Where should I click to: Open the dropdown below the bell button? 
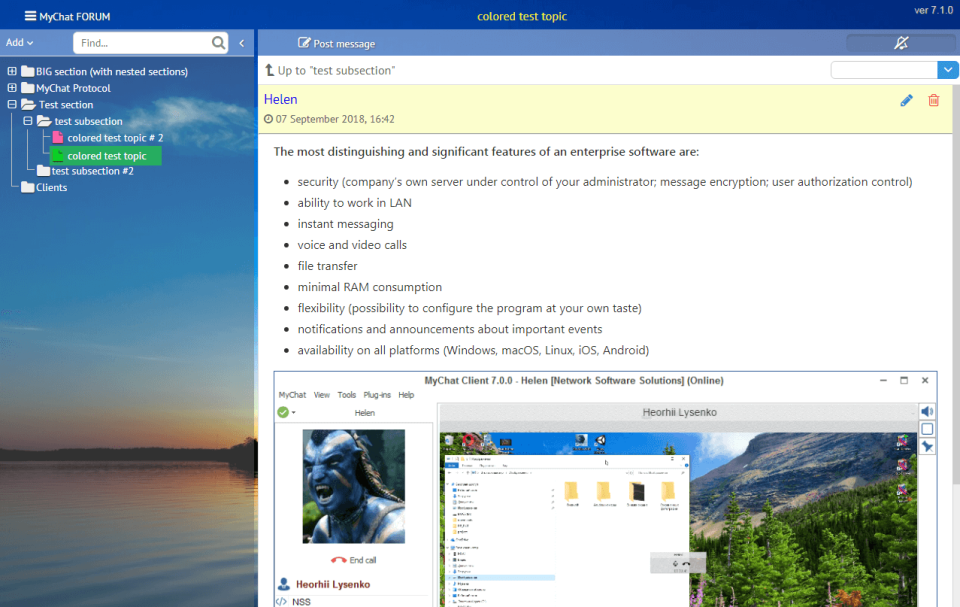click(947, 70)
